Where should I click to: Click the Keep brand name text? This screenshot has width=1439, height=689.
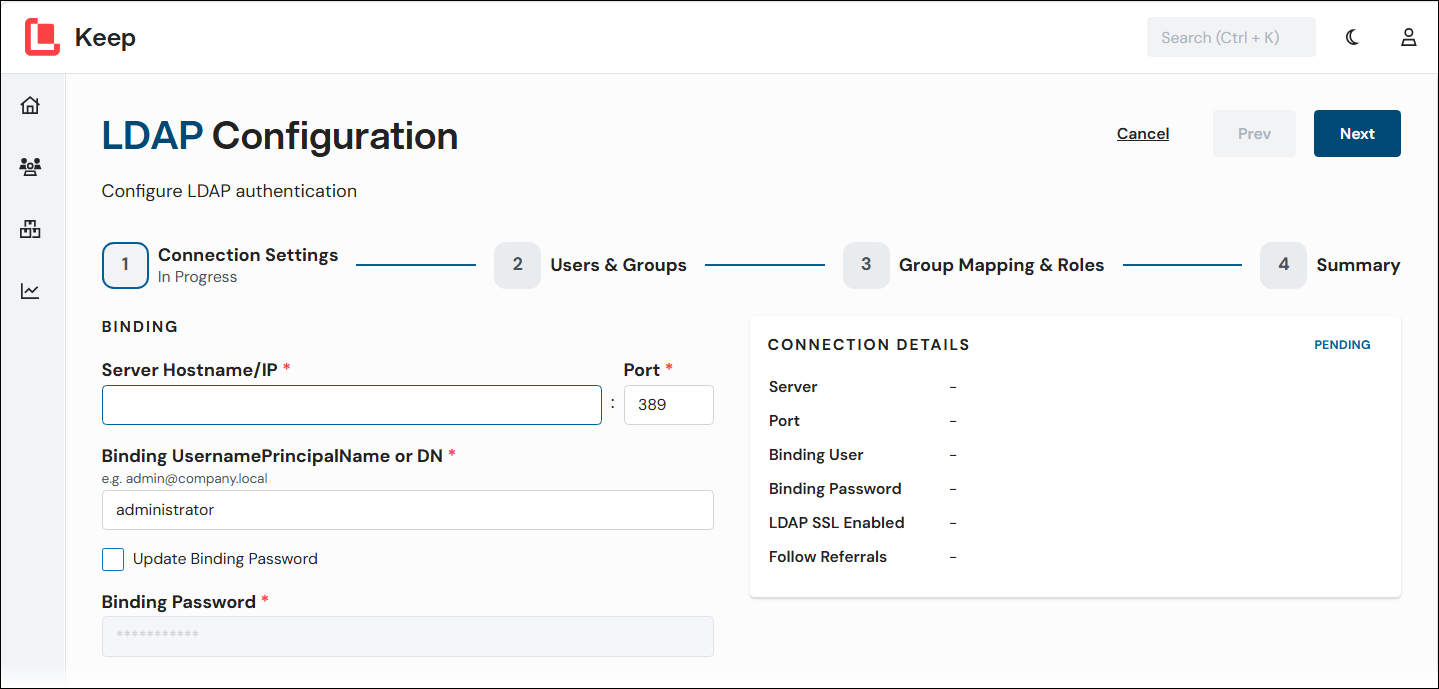105,38
